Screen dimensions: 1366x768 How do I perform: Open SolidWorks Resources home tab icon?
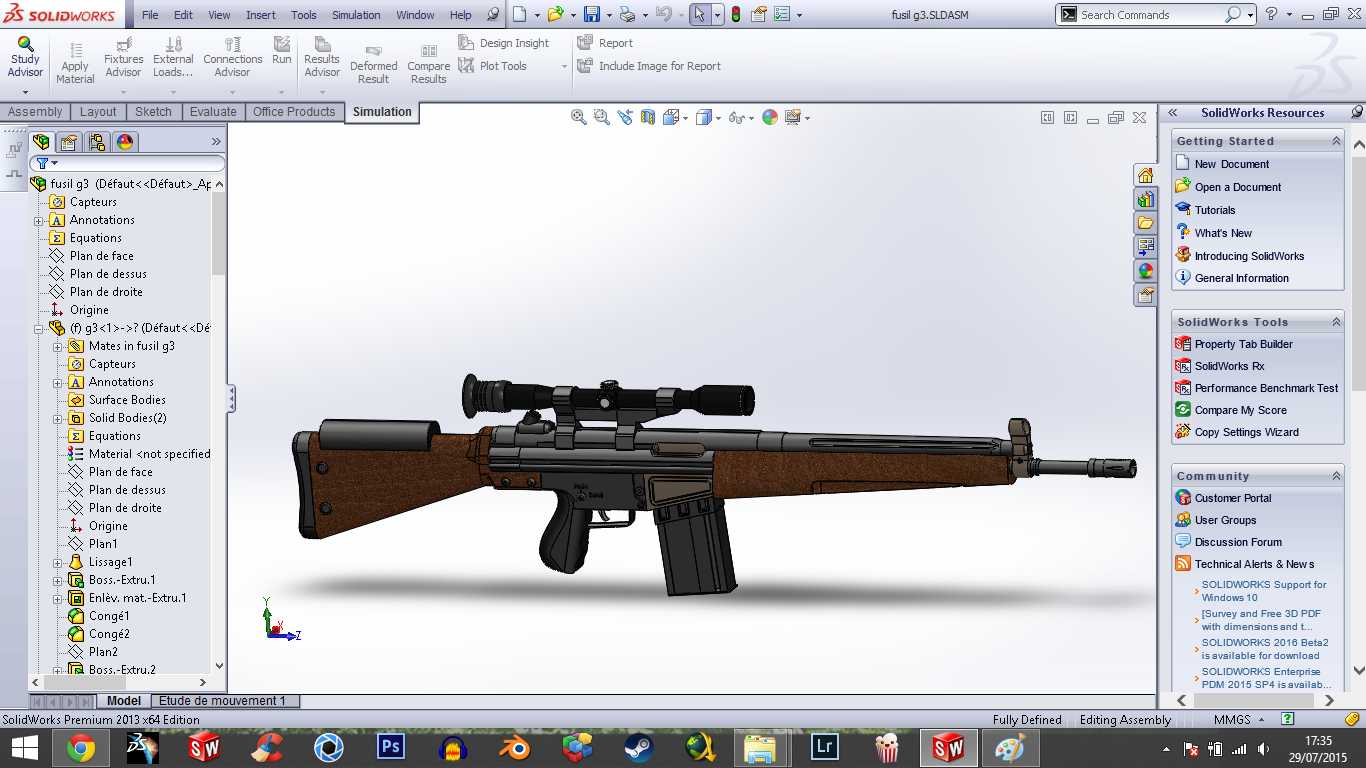[1145, 175]
